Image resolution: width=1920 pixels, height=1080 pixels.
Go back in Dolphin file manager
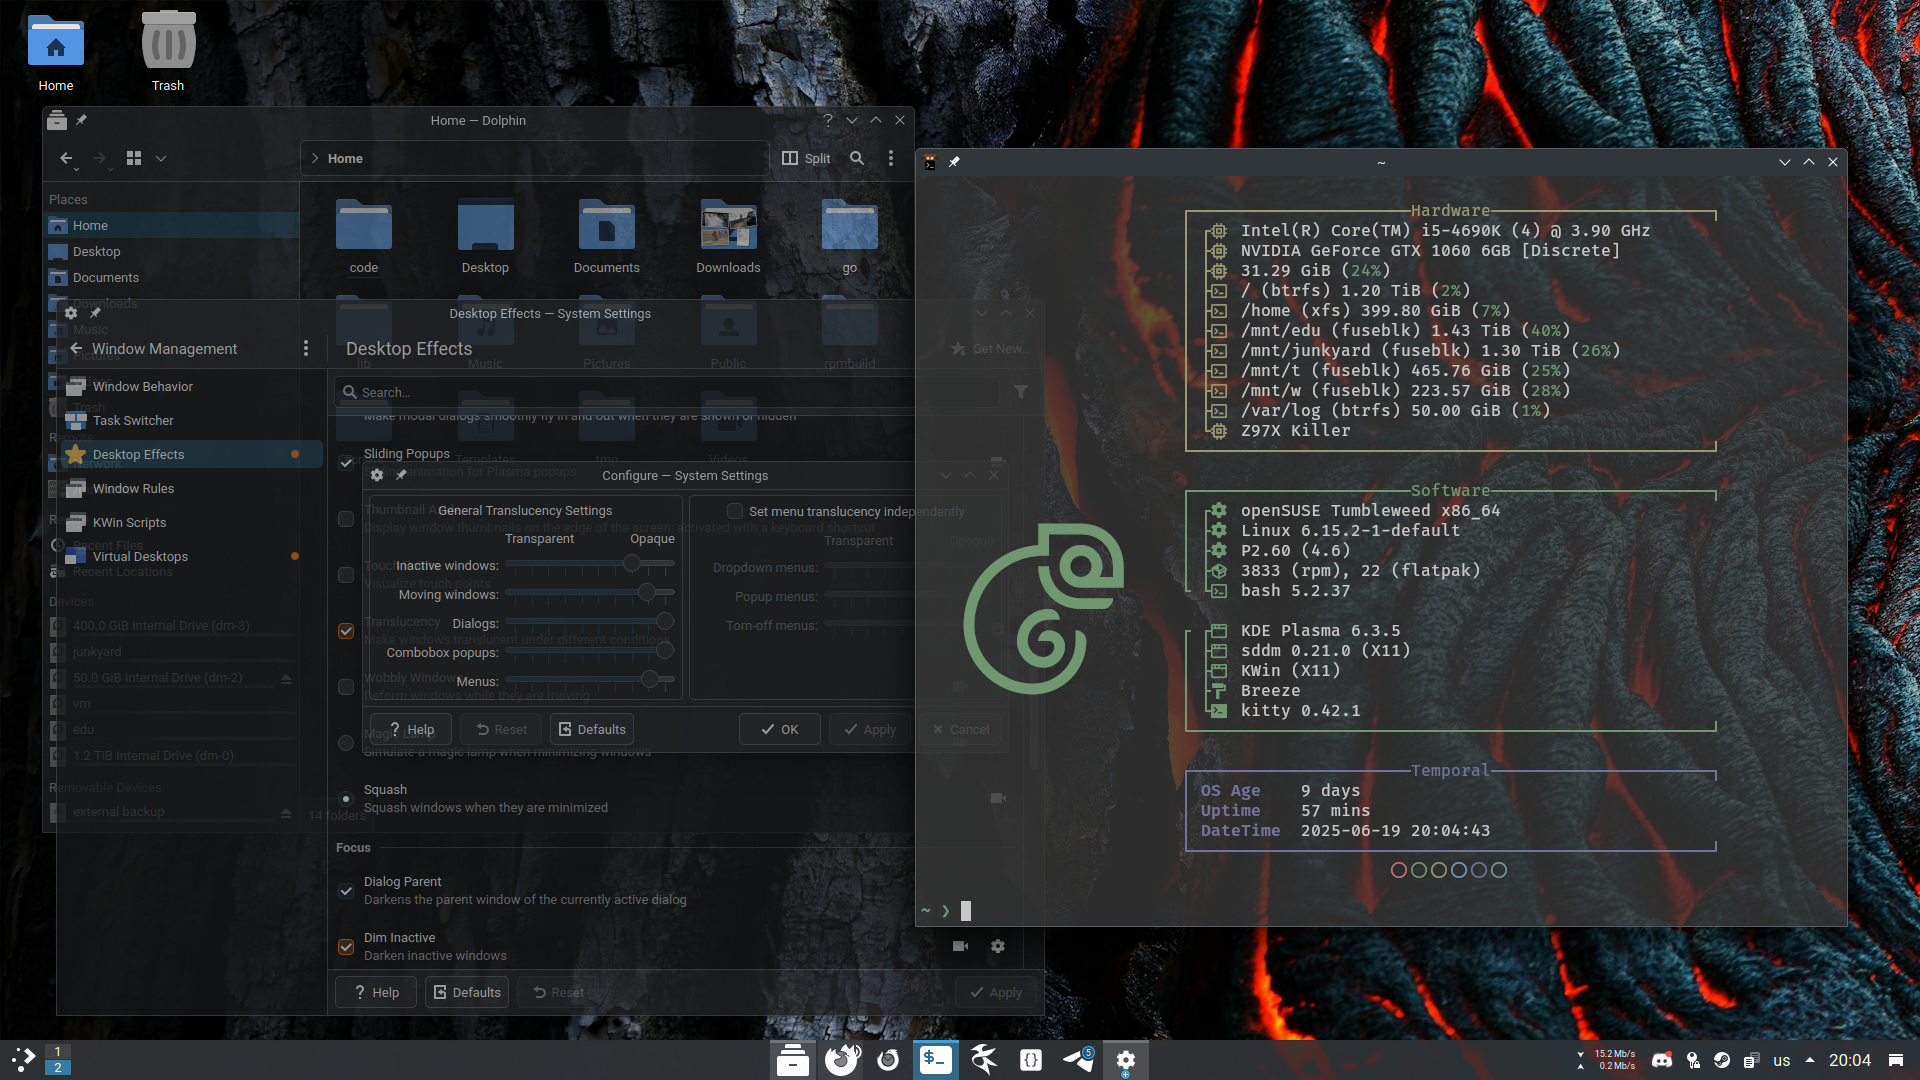[x=66, y=158]
